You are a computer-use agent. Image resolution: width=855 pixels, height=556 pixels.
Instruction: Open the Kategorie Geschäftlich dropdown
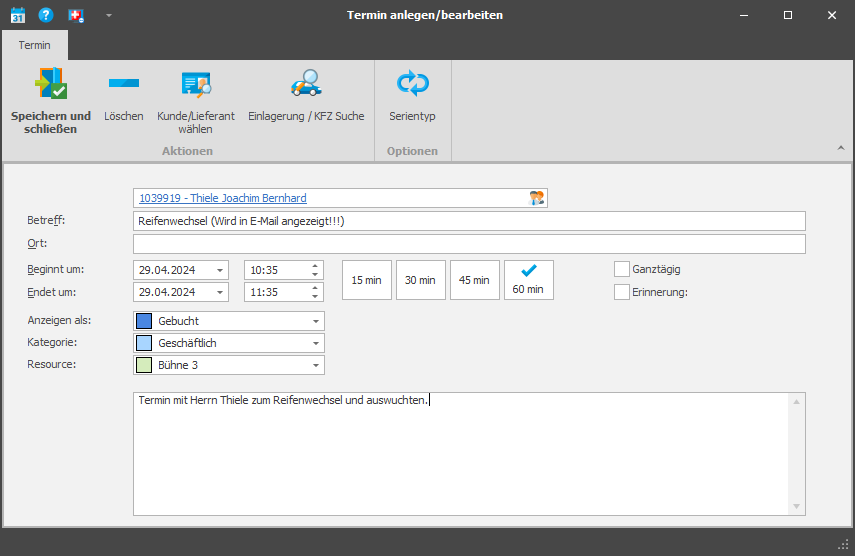[x=316, y=343]
